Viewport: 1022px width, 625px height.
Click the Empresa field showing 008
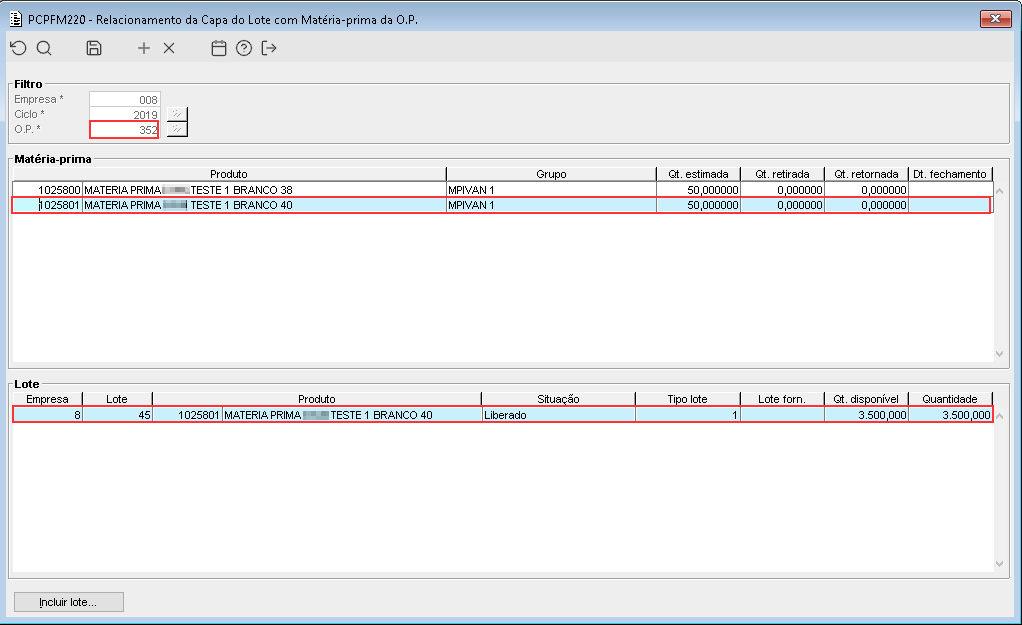click(x=124, y=99)
